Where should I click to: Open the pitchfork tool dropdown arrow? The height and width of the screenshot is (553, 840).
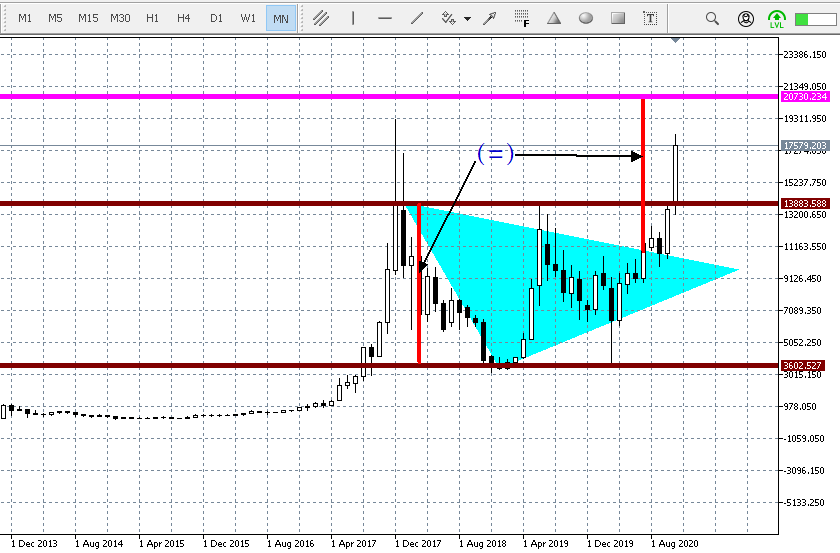[467, 19]
